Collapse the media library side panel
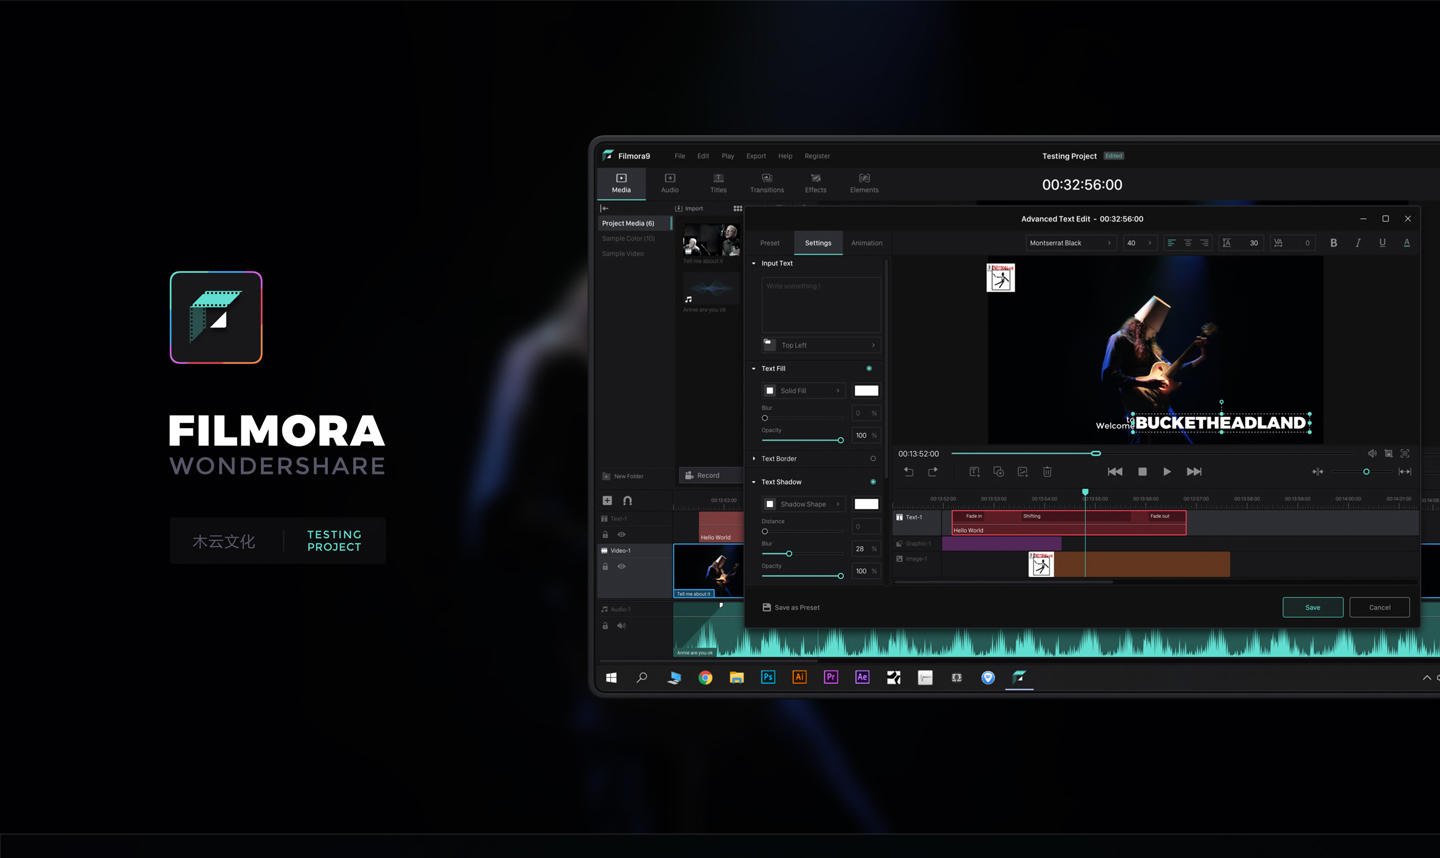The image size is (1440, 858). pyautogui.click(x=605, y=208)
